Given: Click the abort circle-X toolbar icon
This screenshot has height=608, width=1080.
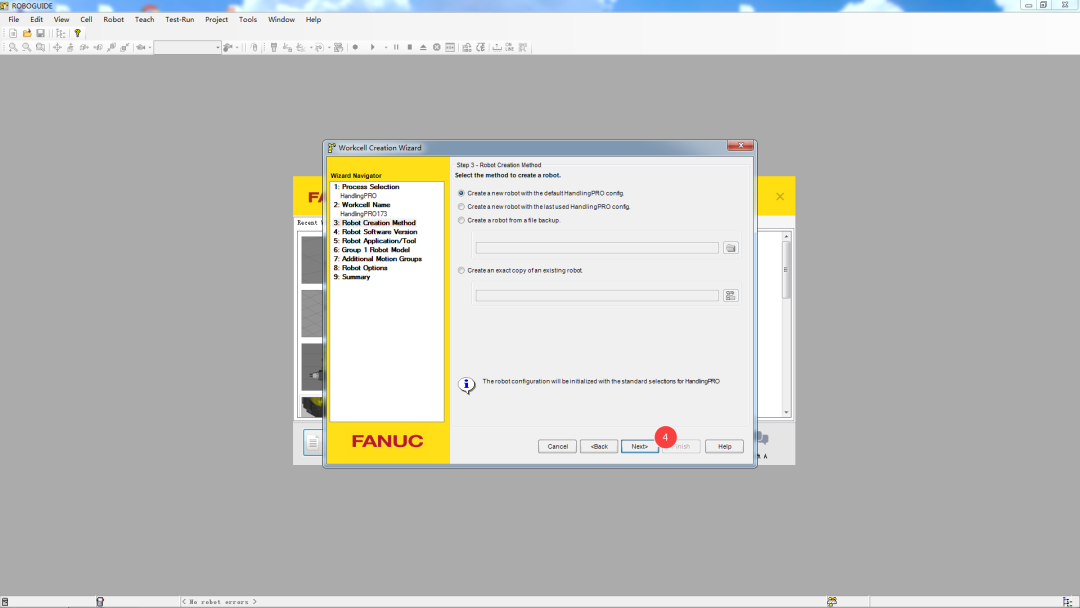Looking at the screenshot, I should pos(437,48).
